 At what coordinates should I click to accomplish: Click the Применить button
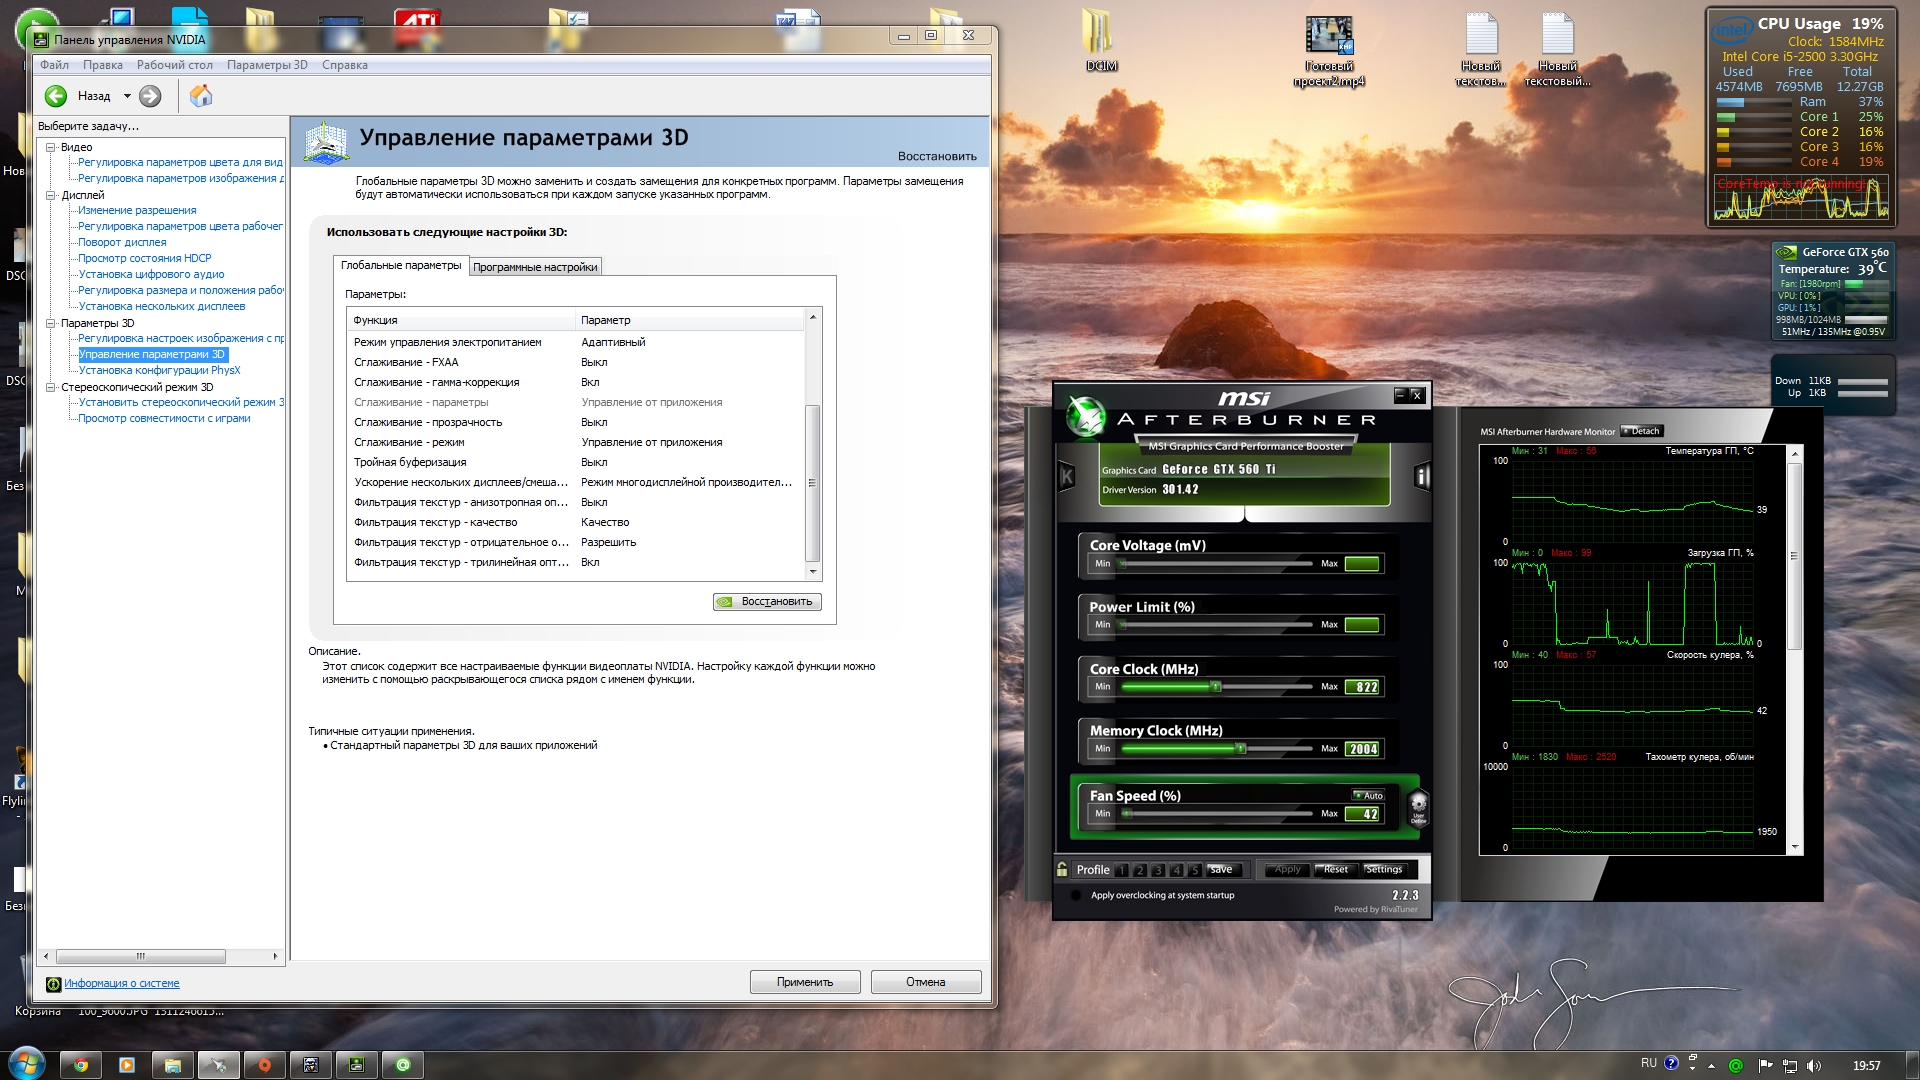coord(805,982)
